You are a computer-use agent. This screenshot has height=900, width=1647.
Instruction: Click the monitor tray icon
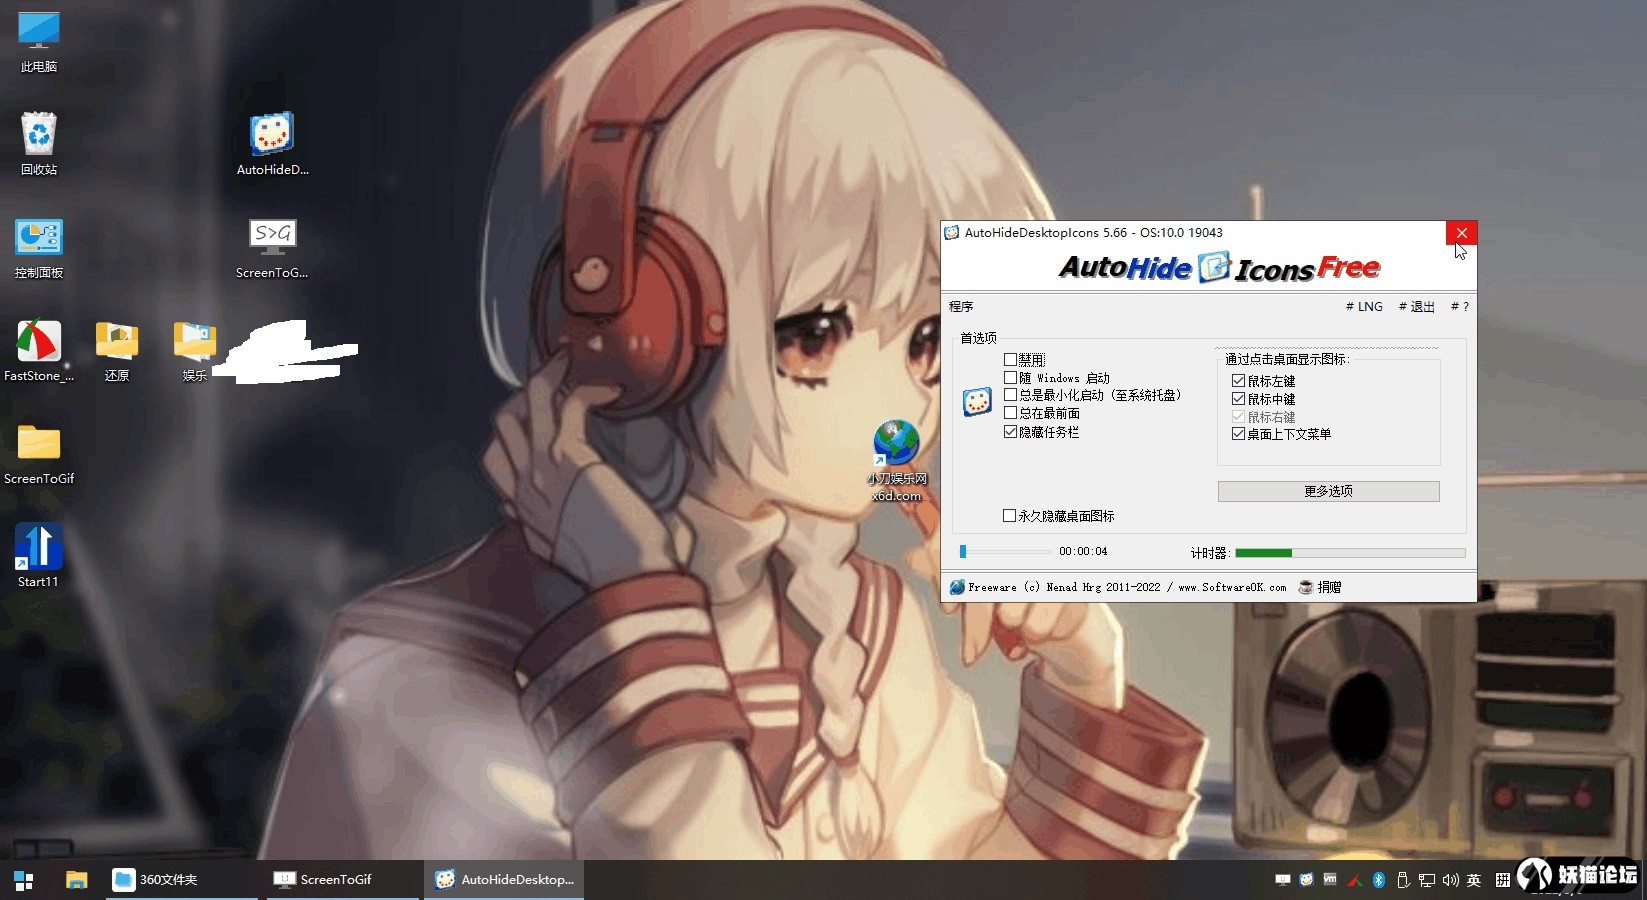coord(1283,880)
